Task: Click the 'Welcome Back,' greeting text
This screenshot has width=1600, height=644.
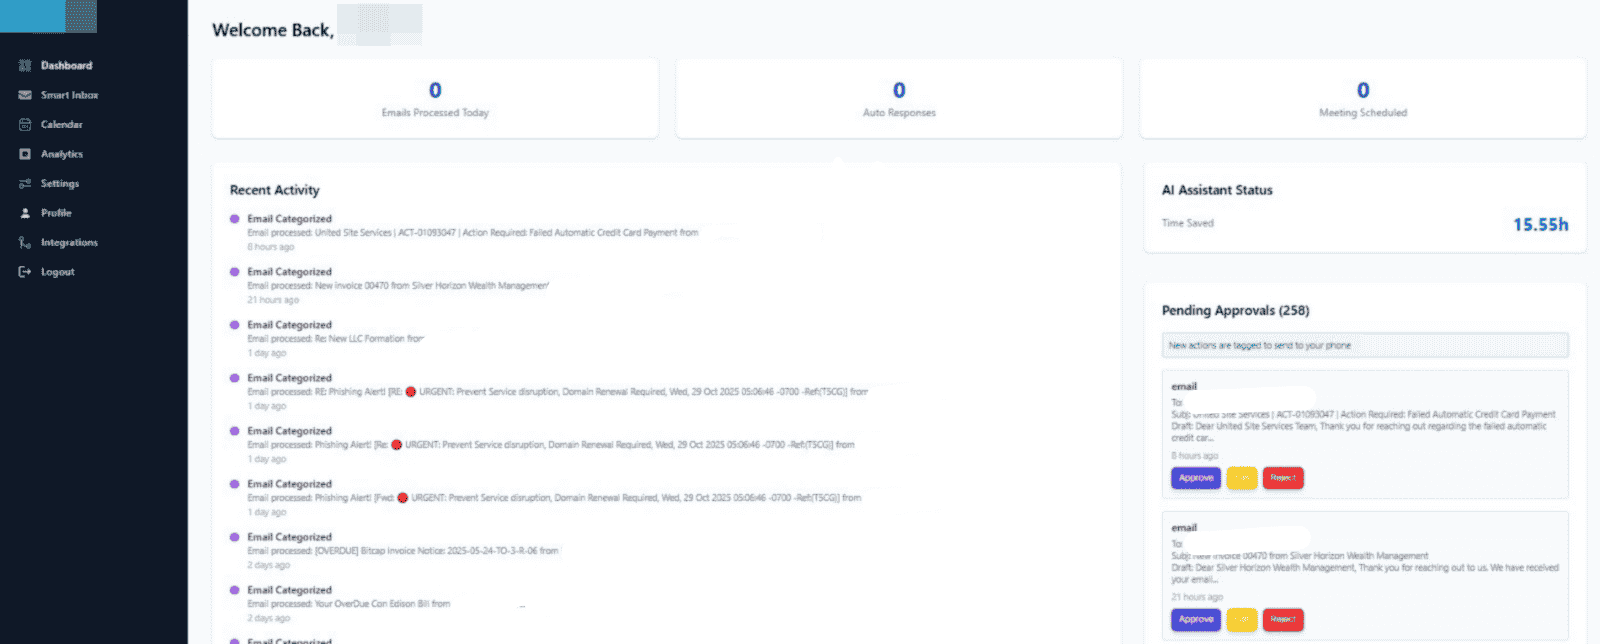Action: [x=272, y=30]
